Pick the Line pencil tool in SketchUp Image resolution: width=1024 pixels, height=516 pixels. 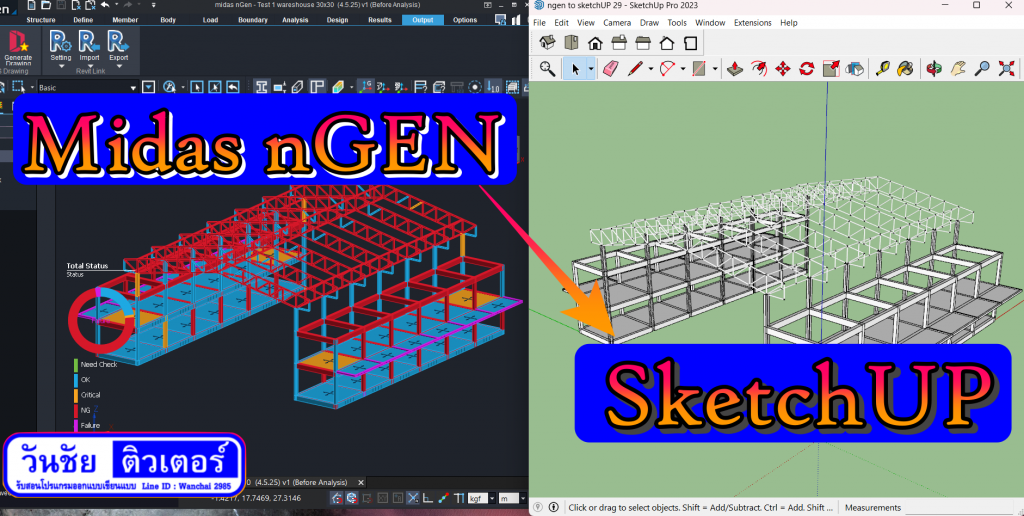tap(635, 68)
